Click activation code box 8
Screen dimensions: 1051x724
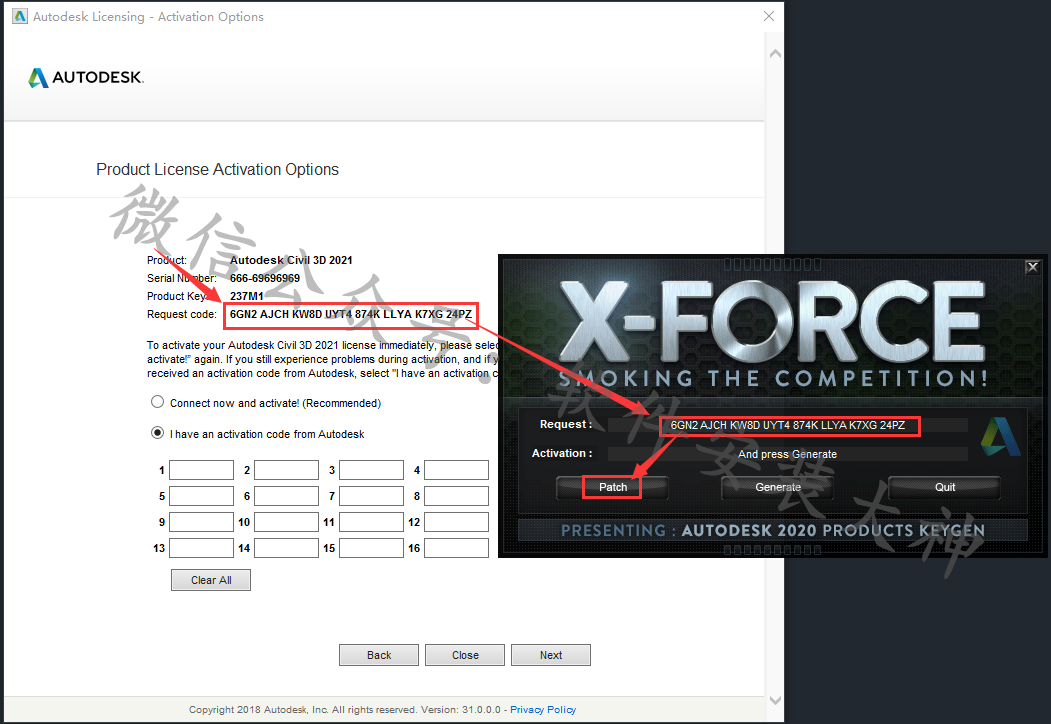click(456, 496)
